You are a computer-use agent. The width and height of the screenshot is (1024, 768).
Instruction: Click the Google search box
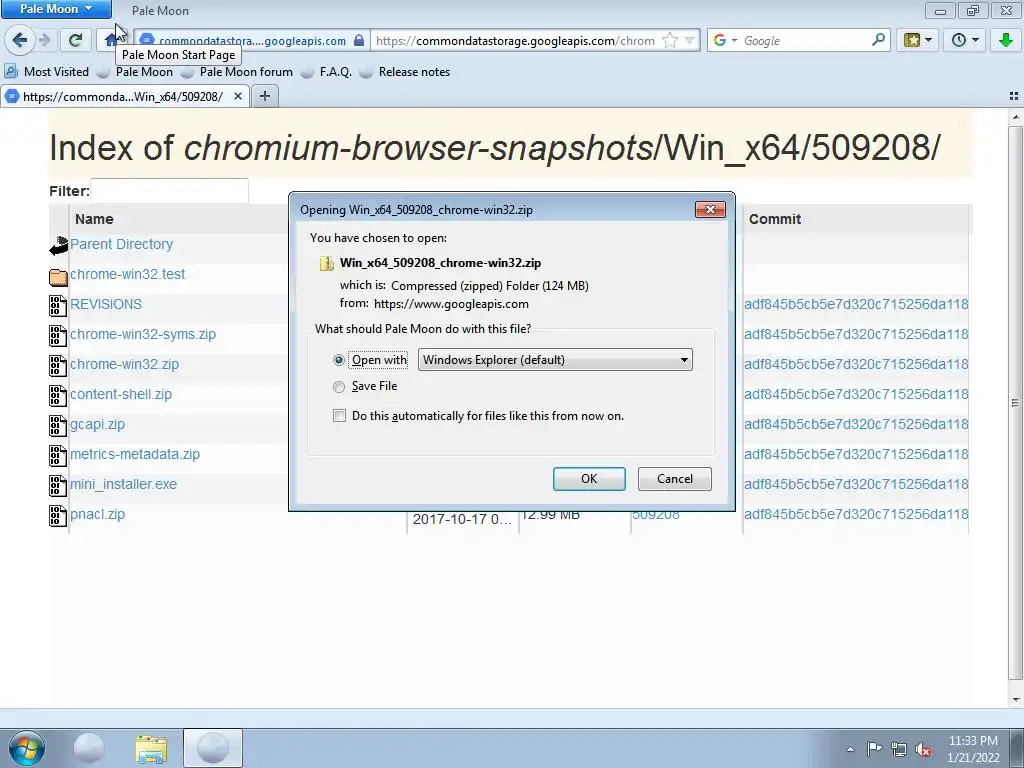click(x=806, y=40)
